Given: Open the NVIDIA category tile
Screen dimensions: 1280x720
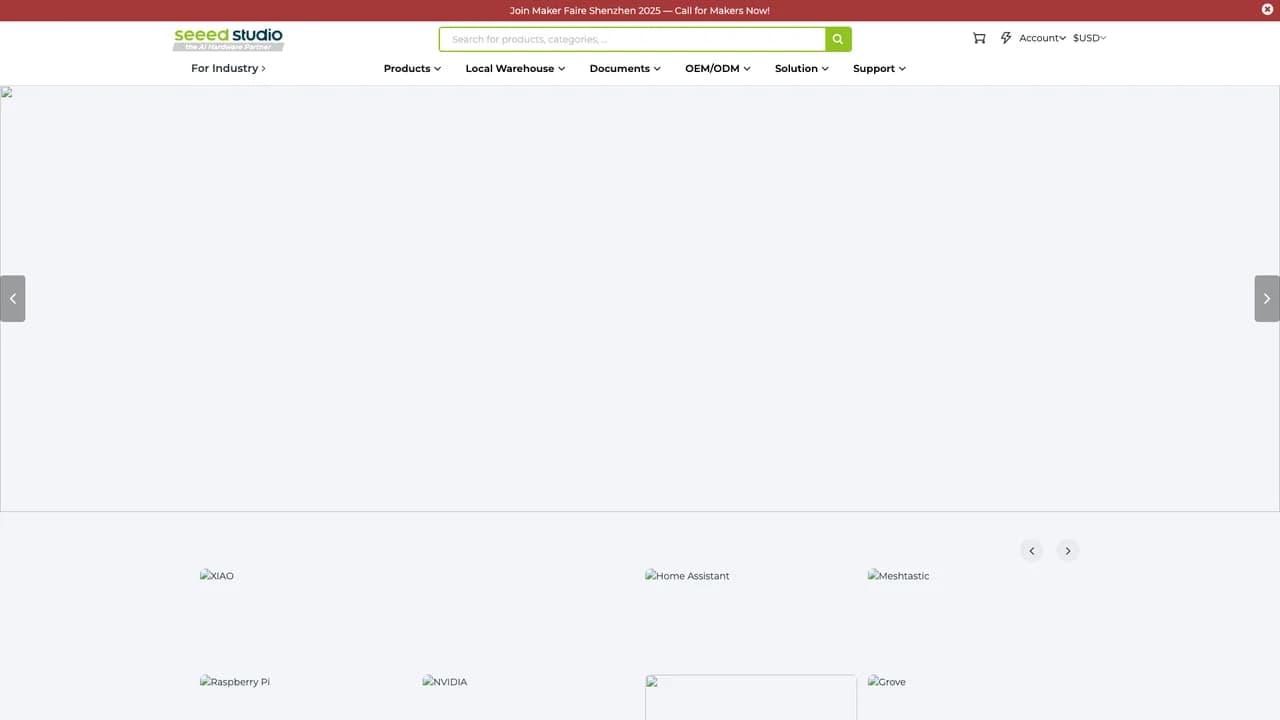Looking at the screenshot, I should click(x=445, y=682).
